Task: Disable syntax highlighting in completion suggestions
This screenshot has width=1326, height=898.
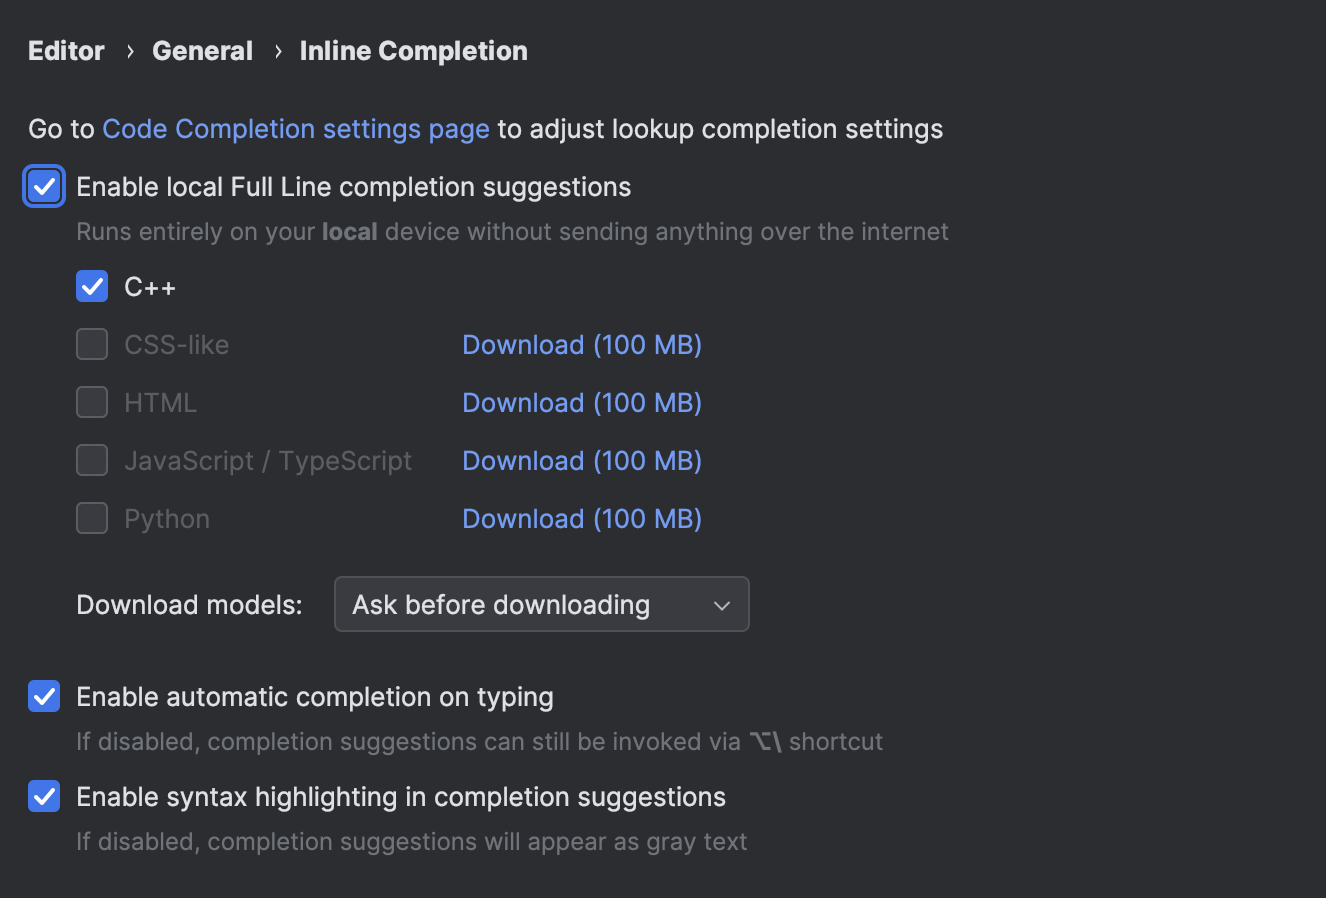Action: pos(43,796)
